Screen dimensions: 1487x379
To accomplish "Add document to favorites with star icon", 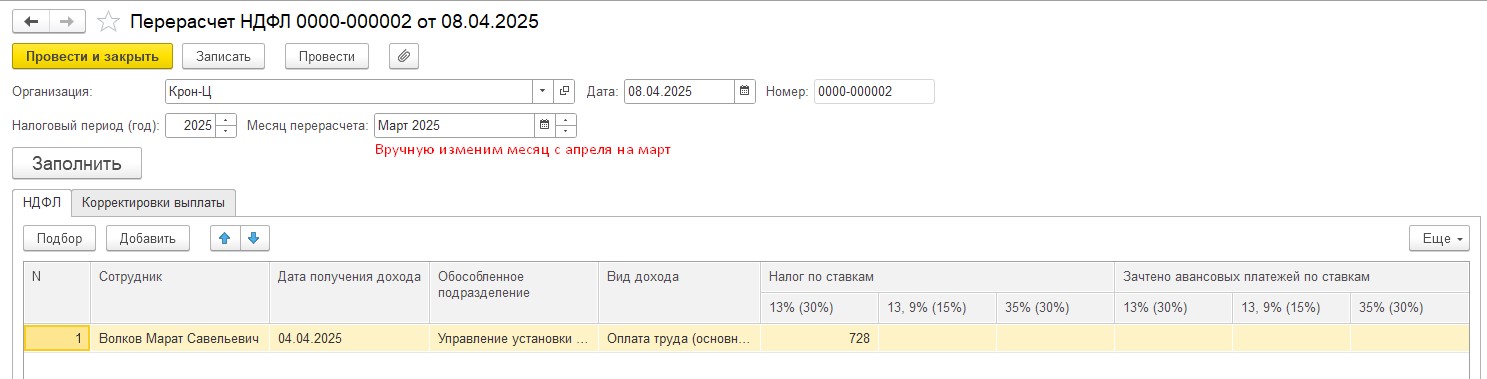I will click(x=108, y=22).
